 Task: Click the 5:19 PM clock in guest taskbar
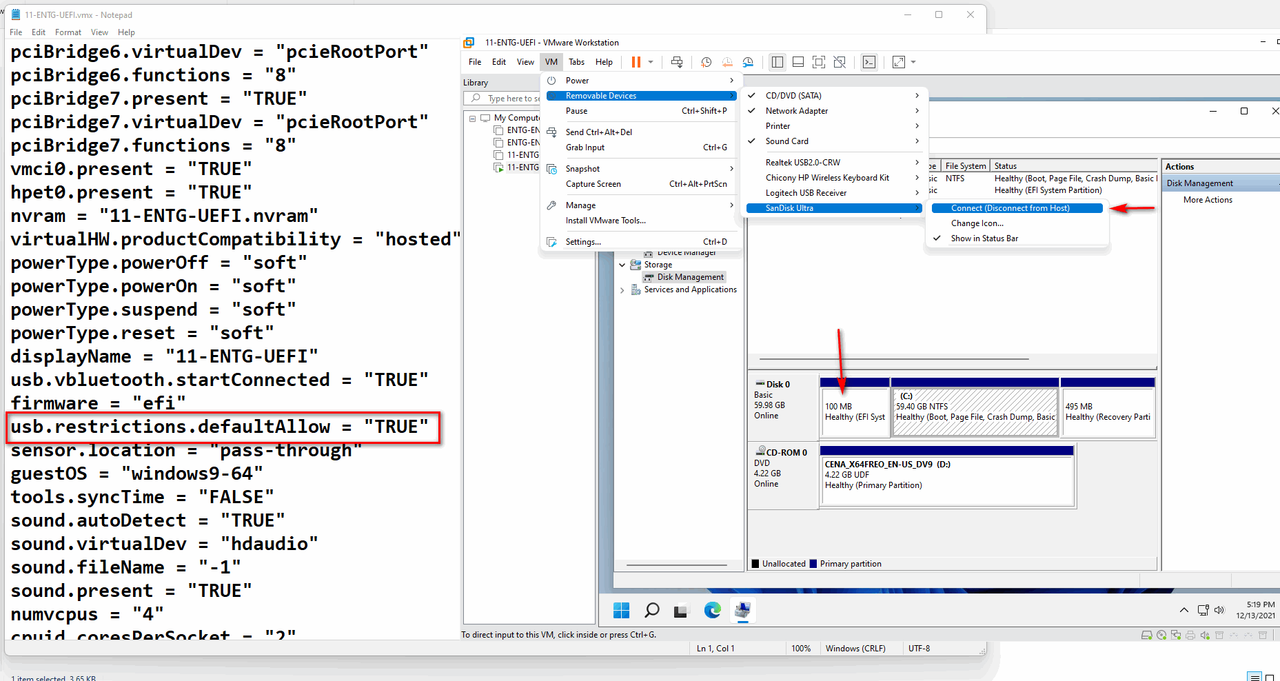click(x=1261, y=605)
